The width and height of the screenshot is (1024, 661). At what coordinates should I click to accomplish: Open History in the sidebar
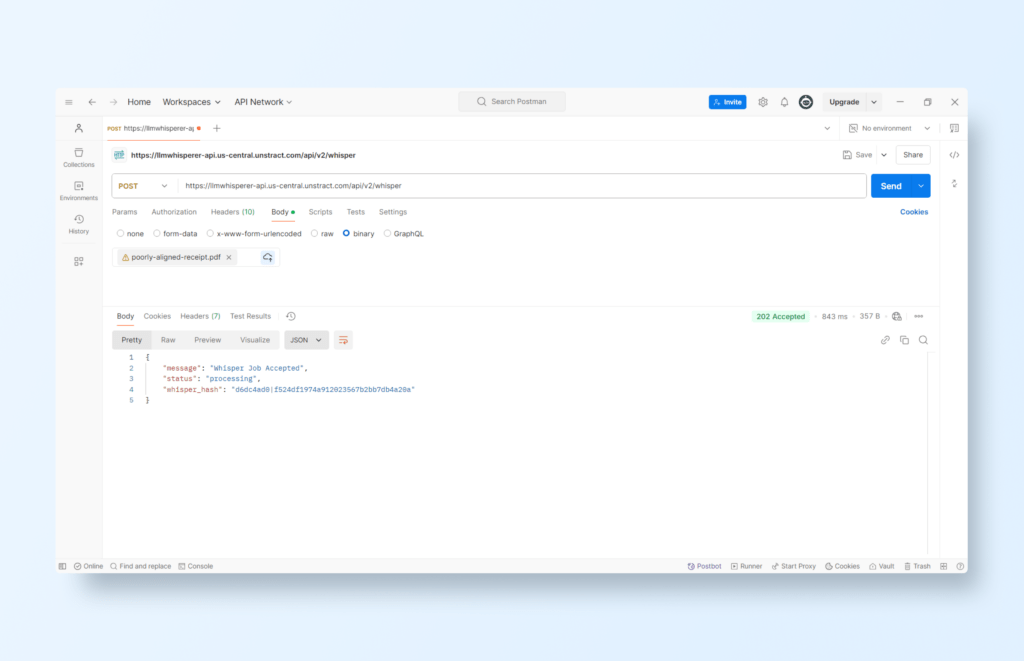(78, 224)
